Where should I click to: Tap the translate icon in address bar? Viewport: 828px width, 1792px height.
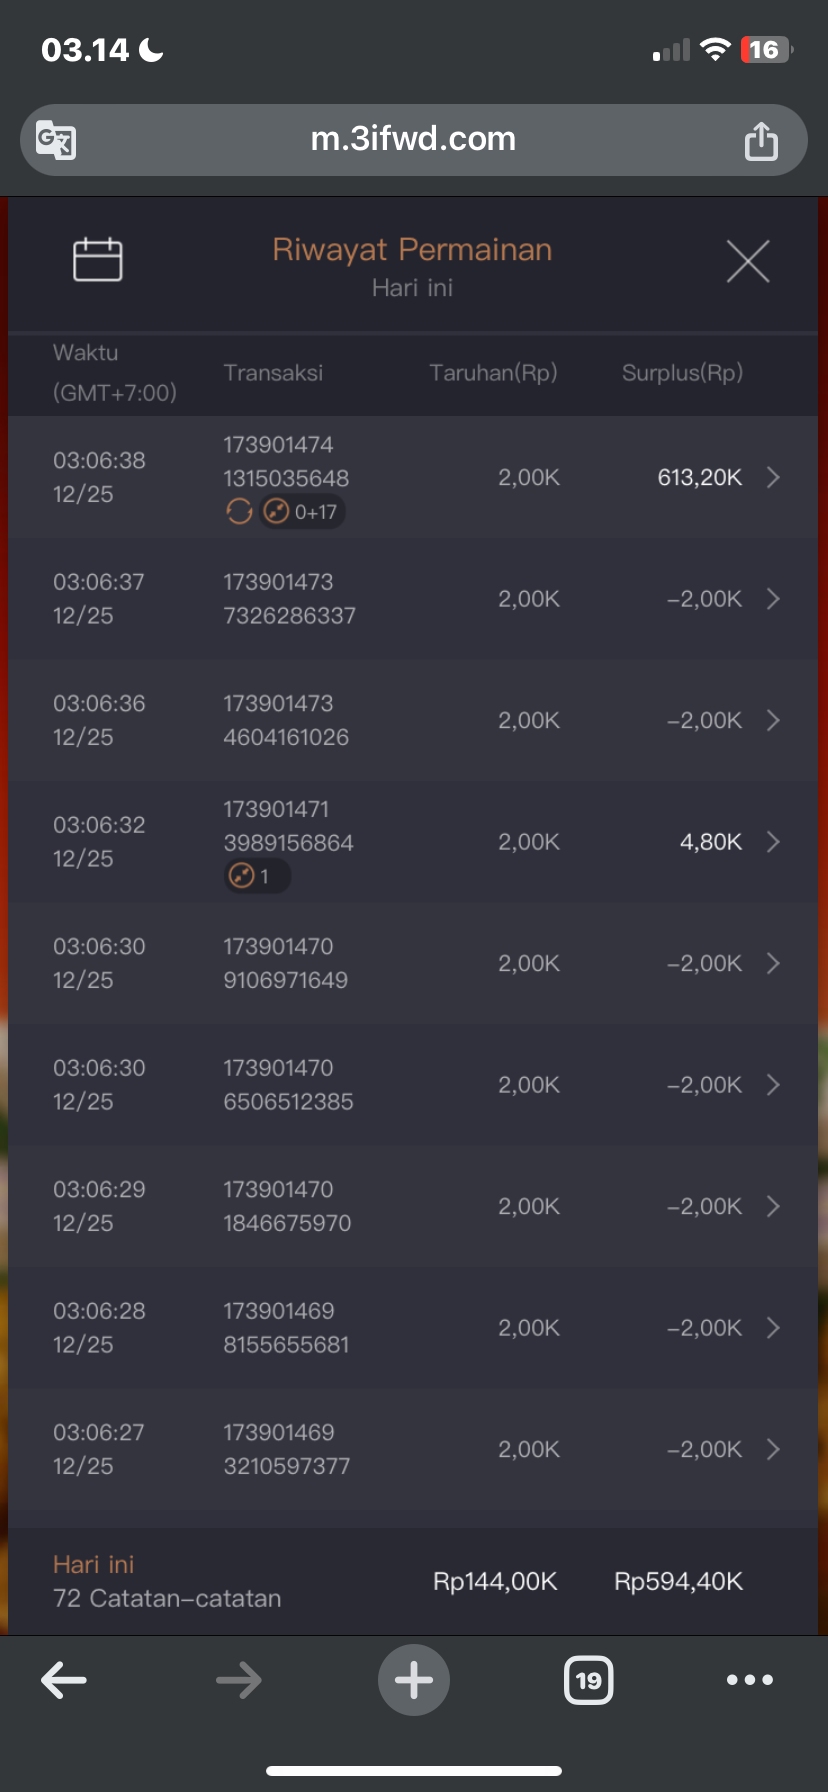click(56, 140)
